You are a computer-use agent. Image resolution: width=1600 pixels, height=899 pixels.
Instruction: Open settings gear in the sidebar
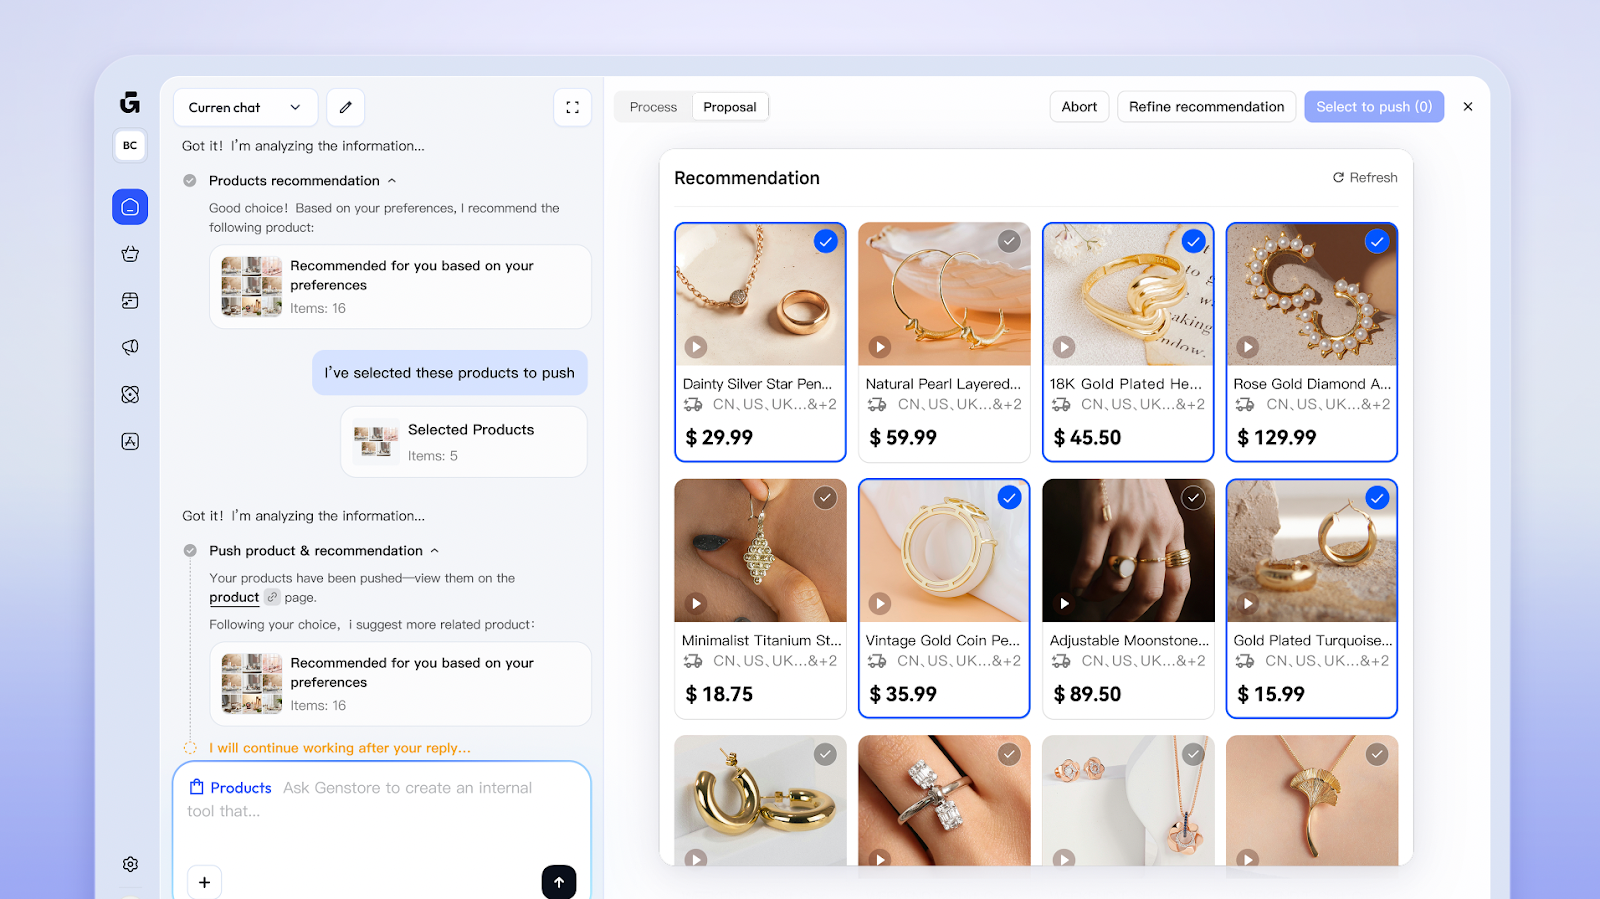pyautogui.click(x=130, y=864)
